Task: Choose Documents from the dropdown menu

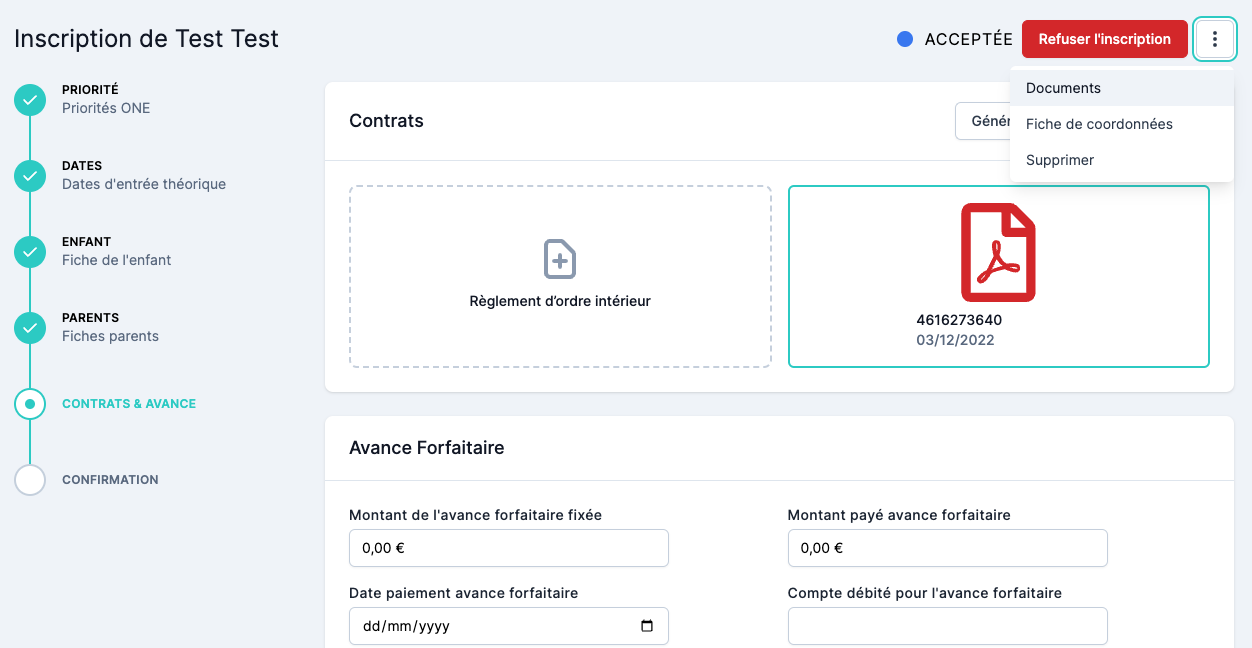Action: coord(1063,88)
